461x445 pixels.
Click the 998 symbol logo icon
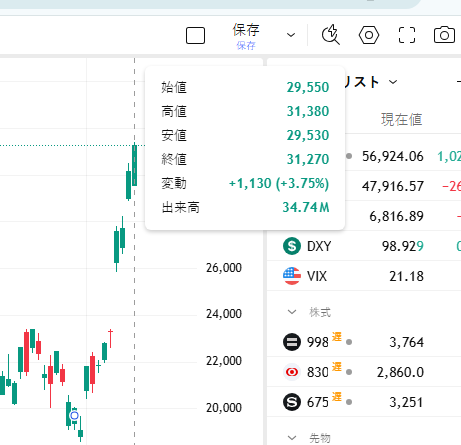[292, 342]
